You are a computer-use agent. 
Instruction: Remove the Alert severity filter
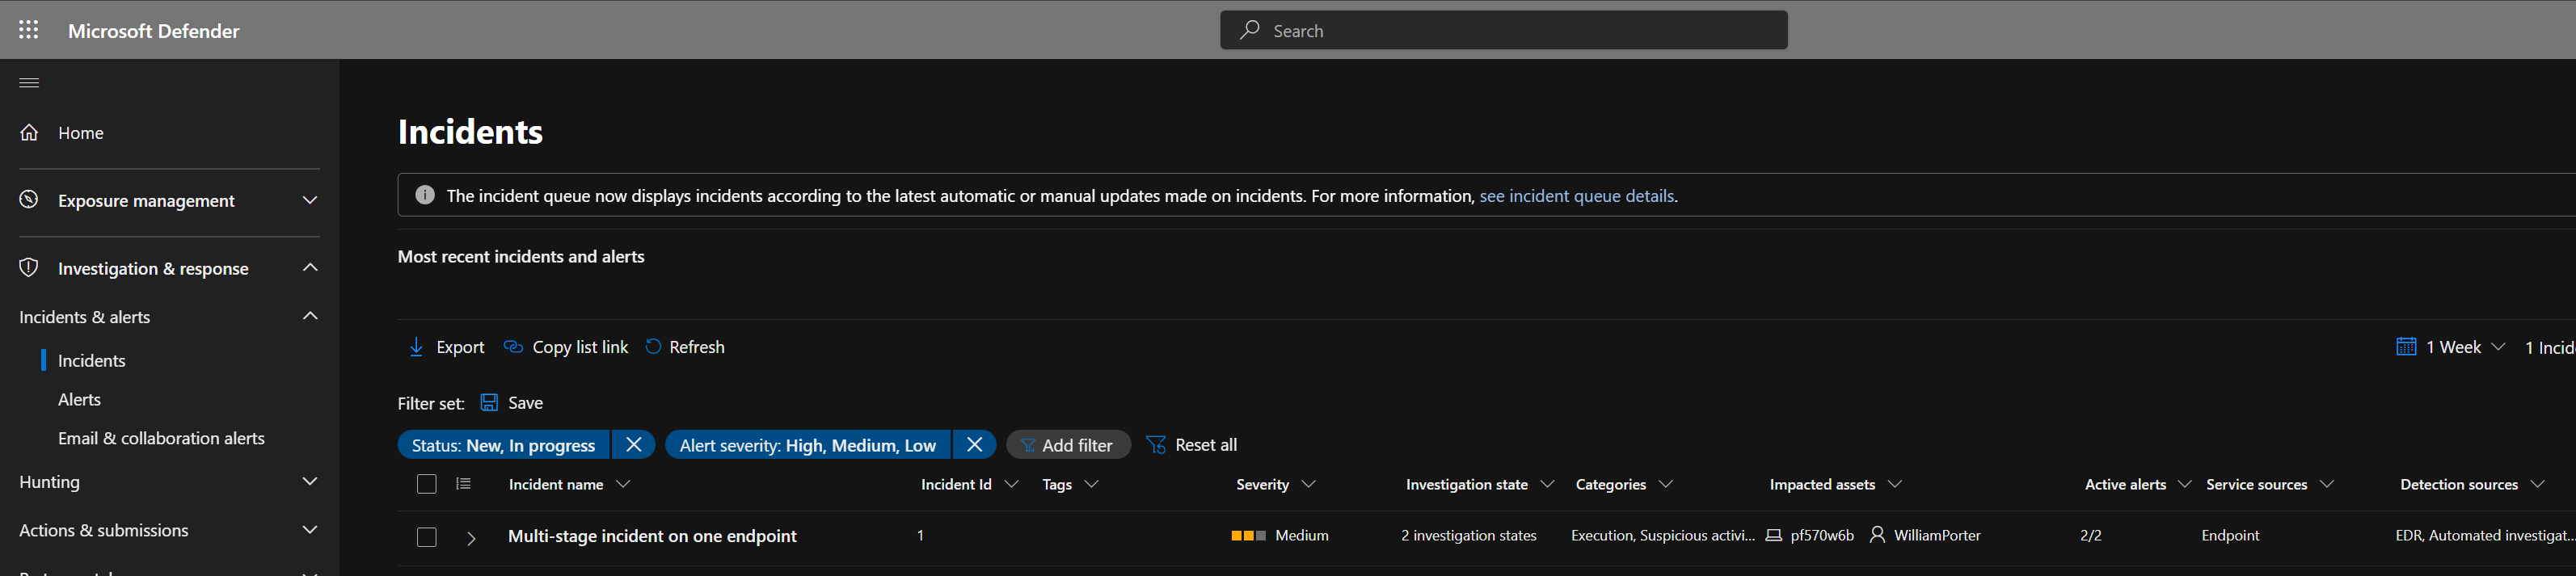[x=974, y=445]
